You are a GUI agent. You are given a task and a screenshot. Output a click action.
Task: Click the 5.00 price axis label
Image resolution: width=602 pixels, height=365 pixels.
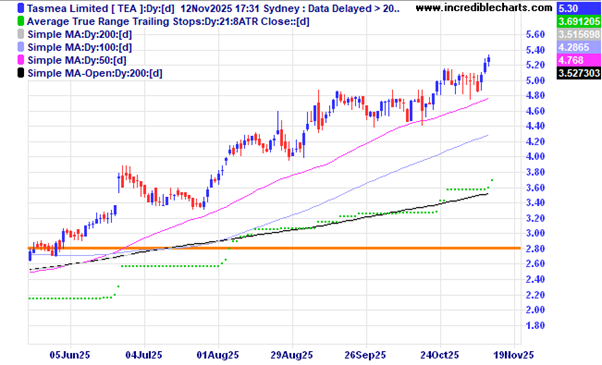[x=535, y=80]
